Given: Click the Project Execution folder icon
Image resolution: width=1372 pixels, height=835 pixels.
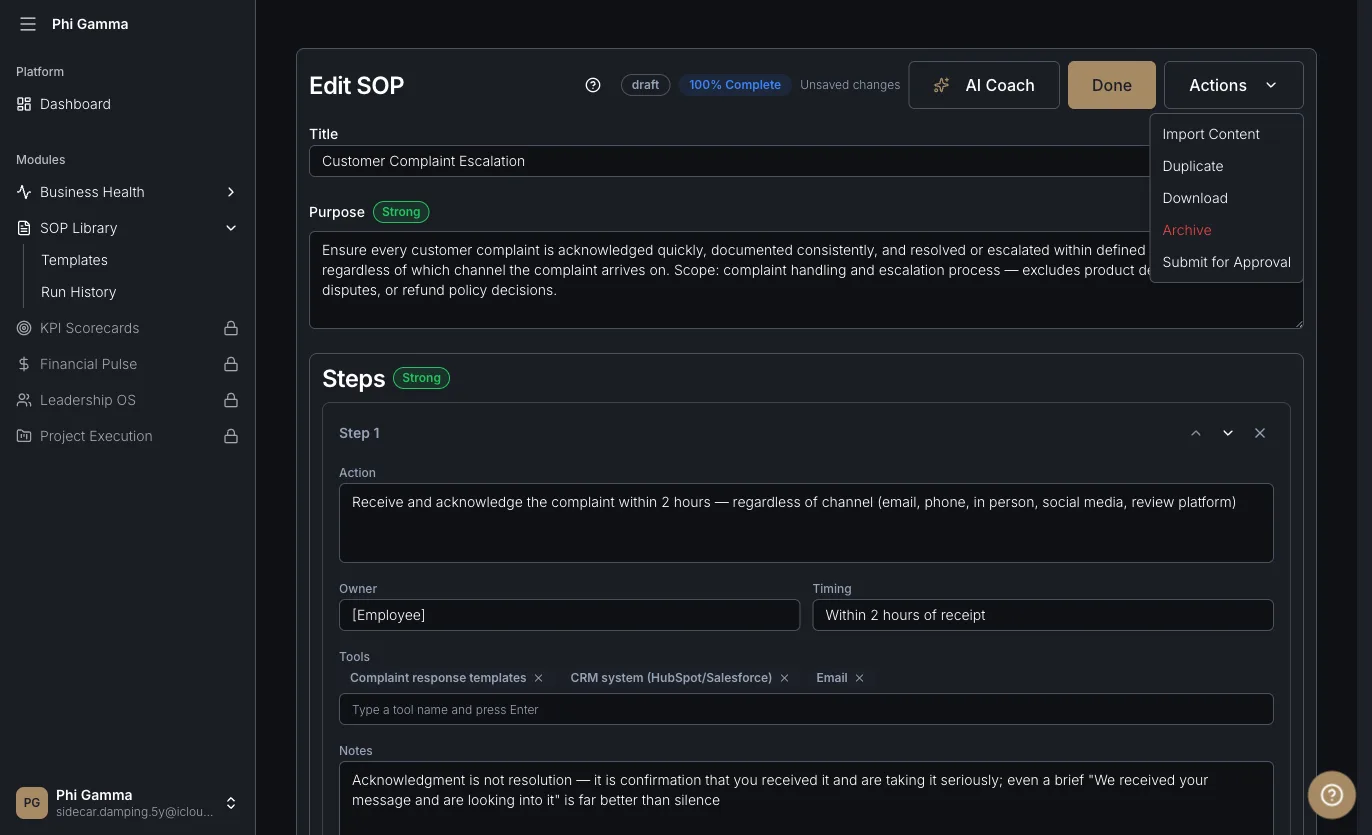Looking at the screenshot, I should (24, 436).
